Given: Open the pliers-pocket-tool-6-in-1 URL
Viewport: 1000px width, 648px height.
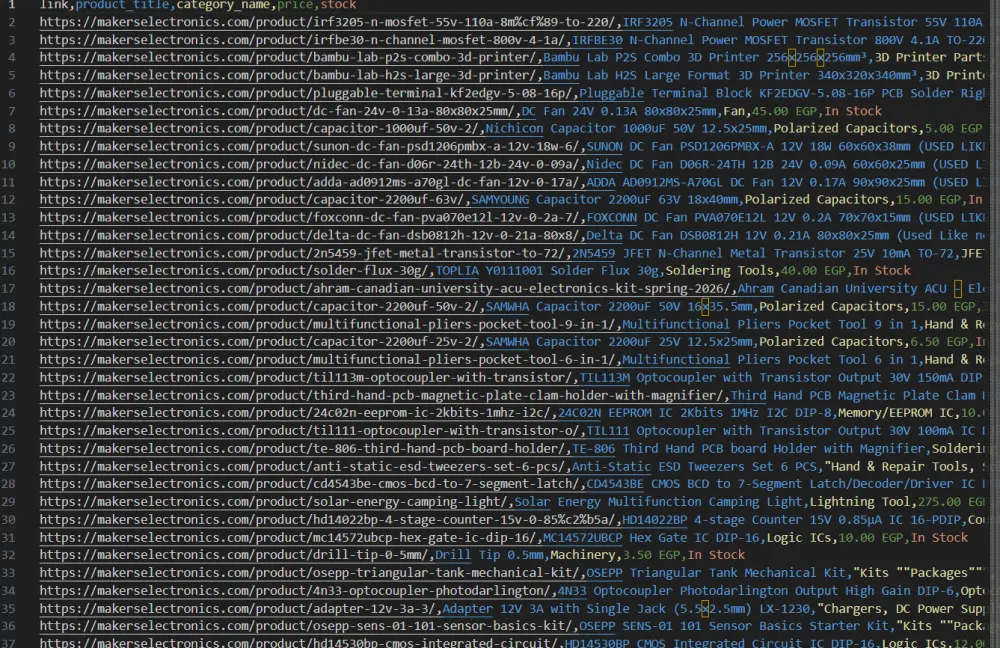Looking at the screenshot, I should click(x=330, y=360).
